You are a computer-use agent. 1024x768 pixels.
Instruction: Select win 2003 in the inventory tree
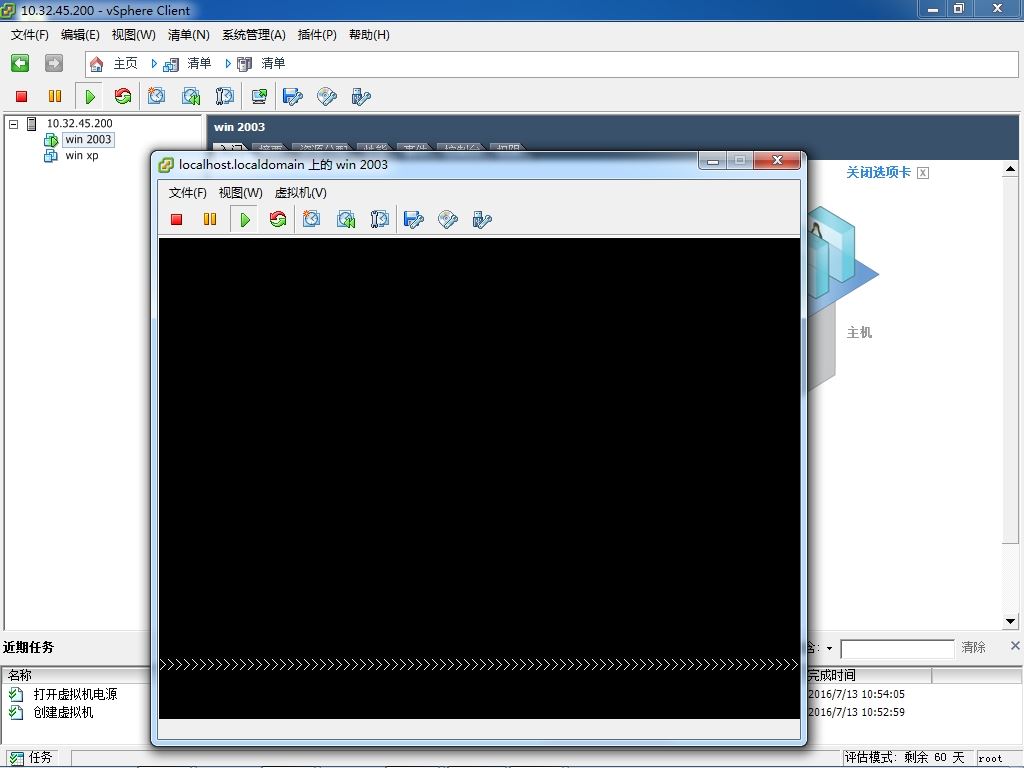point(88,139)
